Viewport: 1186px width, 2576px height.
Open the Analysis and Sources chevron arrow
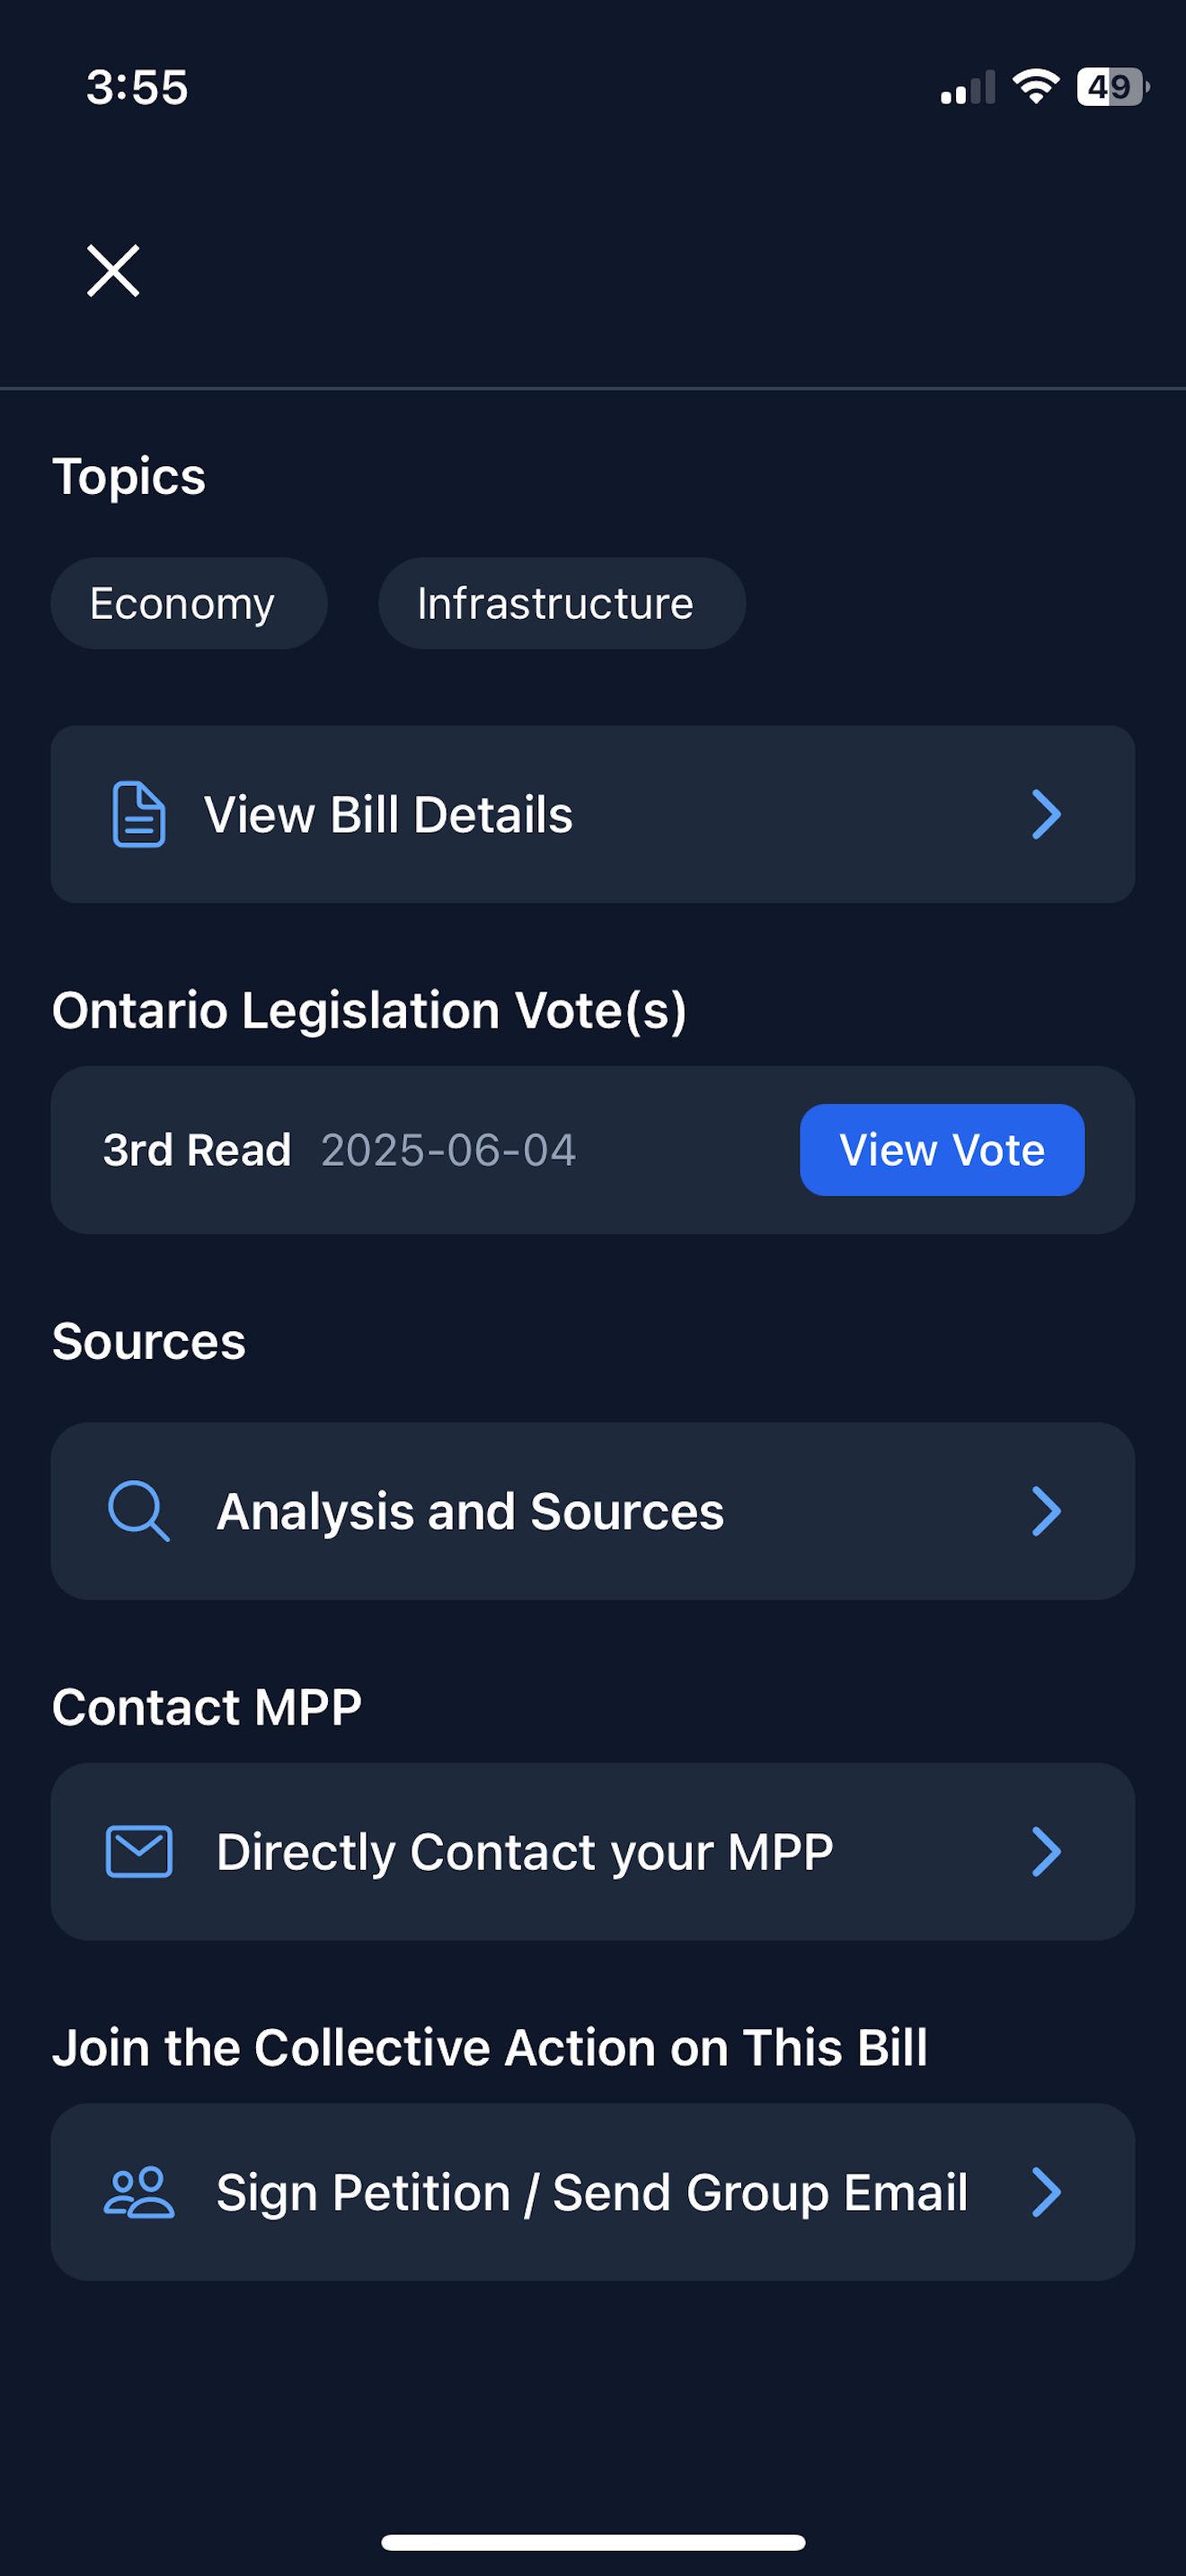1046,1511
